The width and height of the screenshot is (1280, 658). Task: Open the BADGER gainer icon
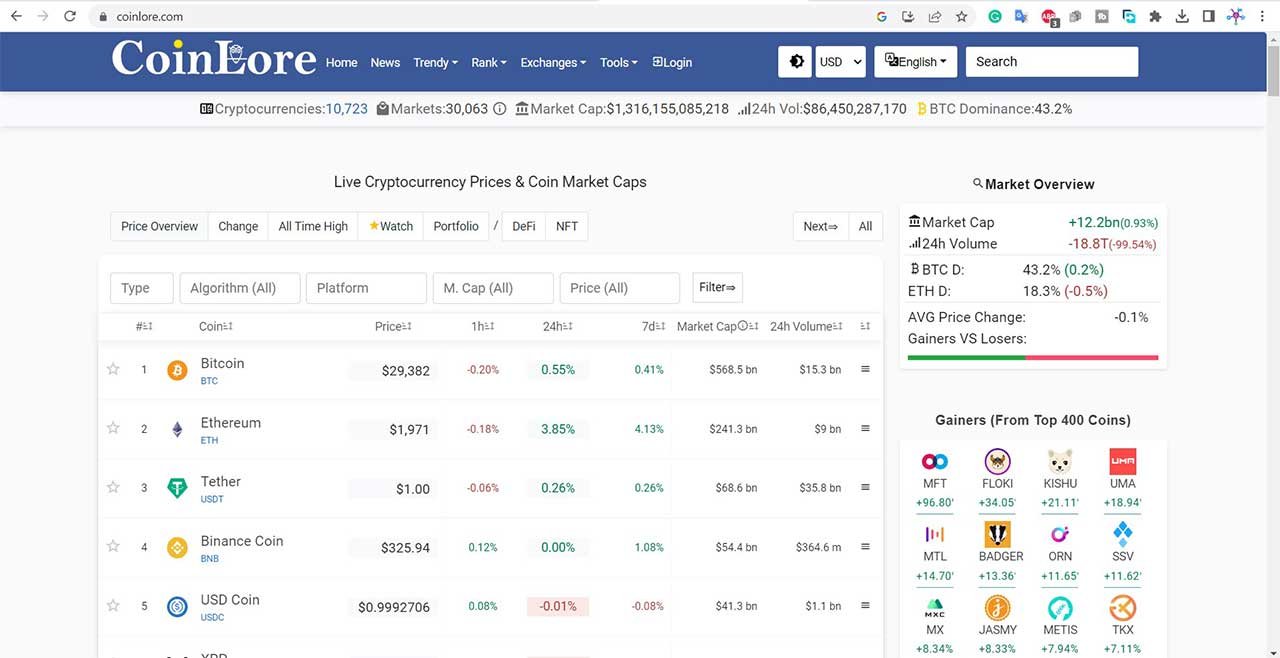(998, 534)
